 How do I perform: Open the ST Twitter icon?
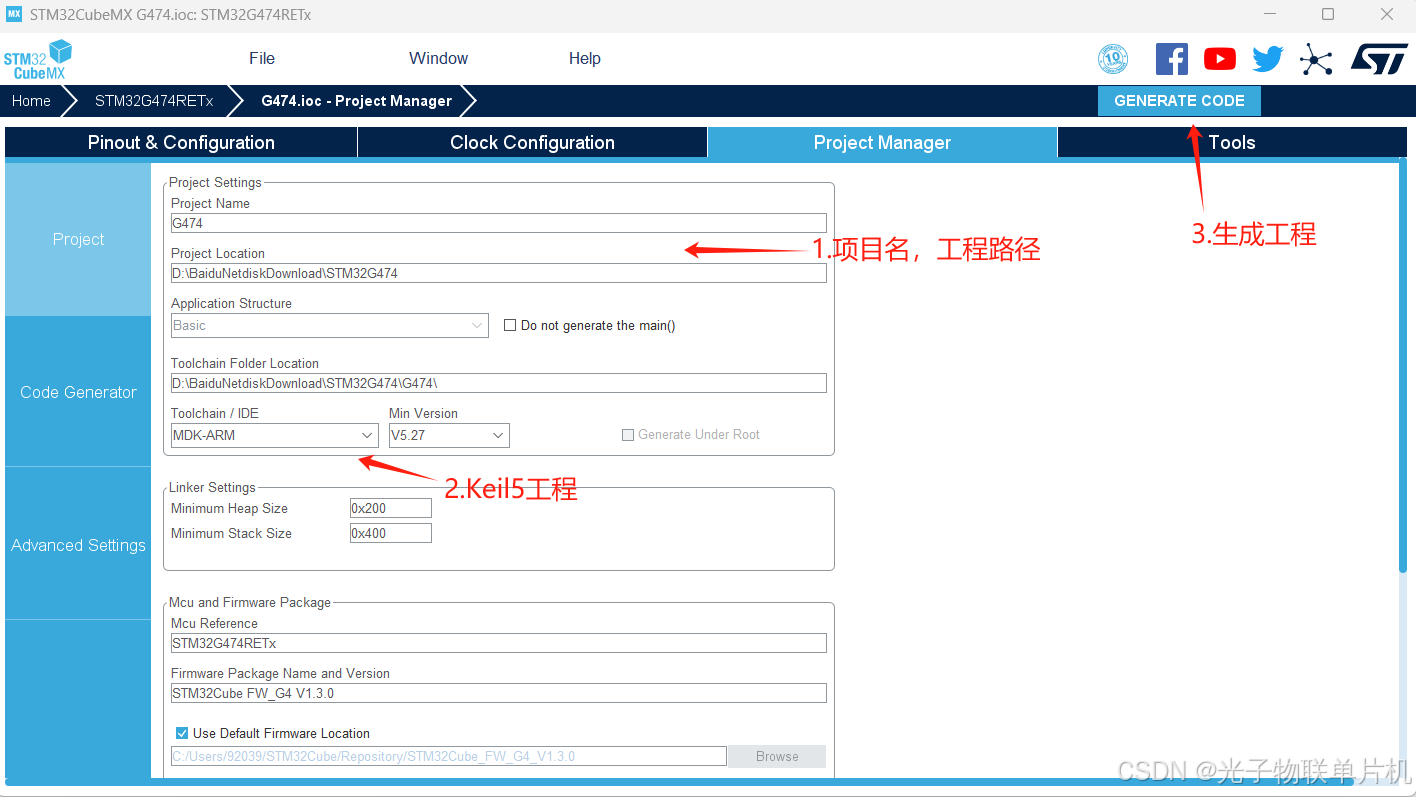click(x=1267, y=59)
